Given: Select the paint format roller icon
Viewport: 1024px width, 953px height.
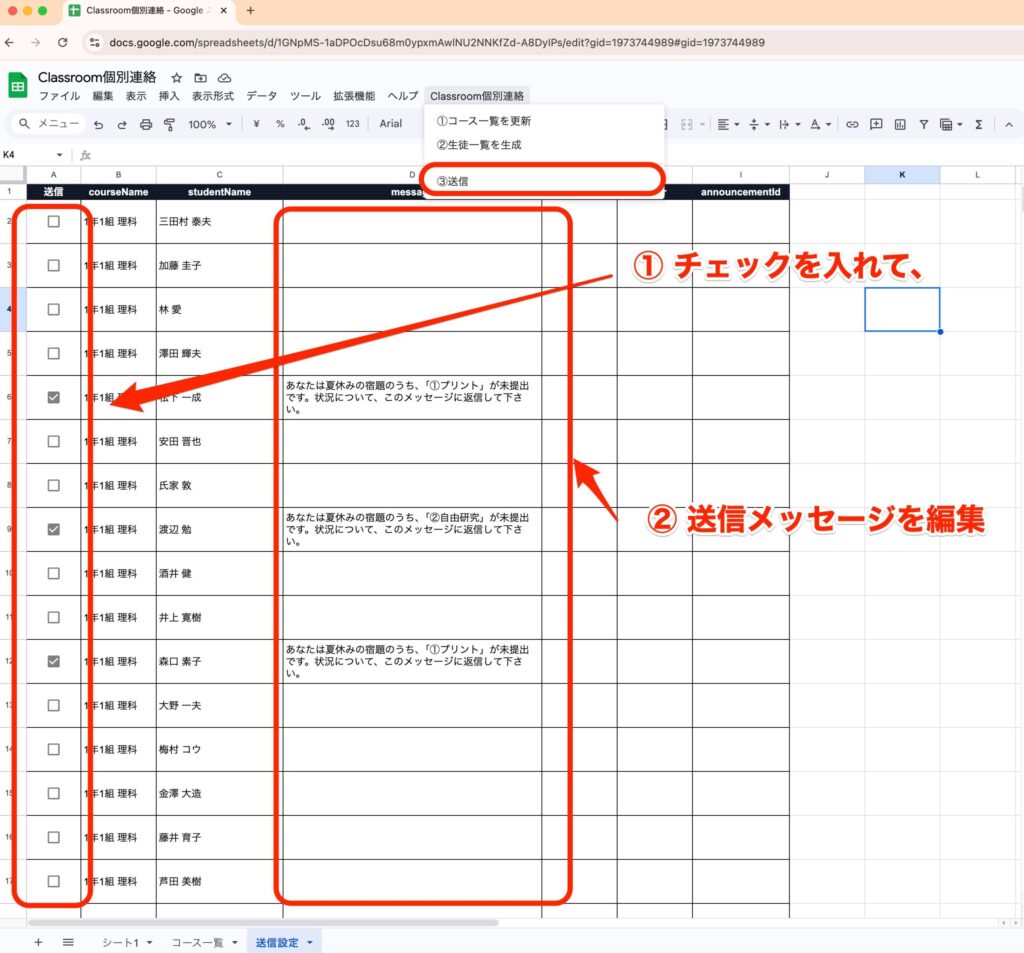Looking at the screenshot, I should [x=169, y=125].
